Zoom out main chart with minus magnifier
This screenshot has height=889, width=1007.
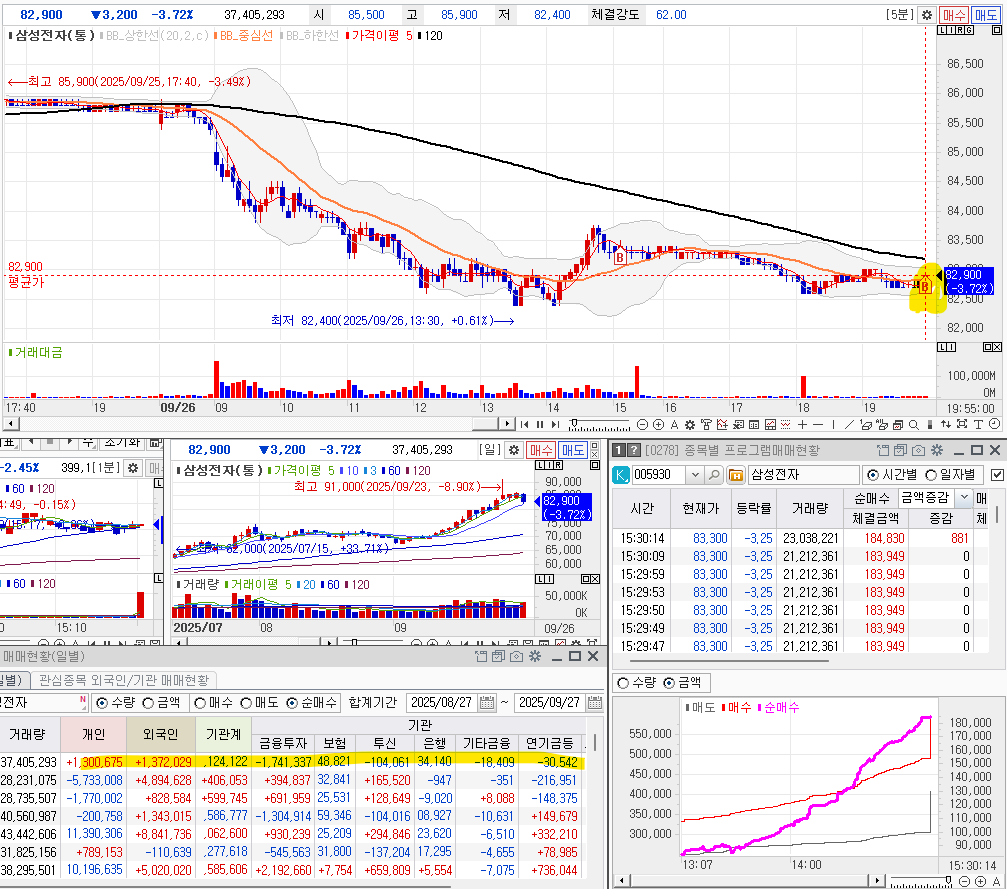click(x=642, y=425)
